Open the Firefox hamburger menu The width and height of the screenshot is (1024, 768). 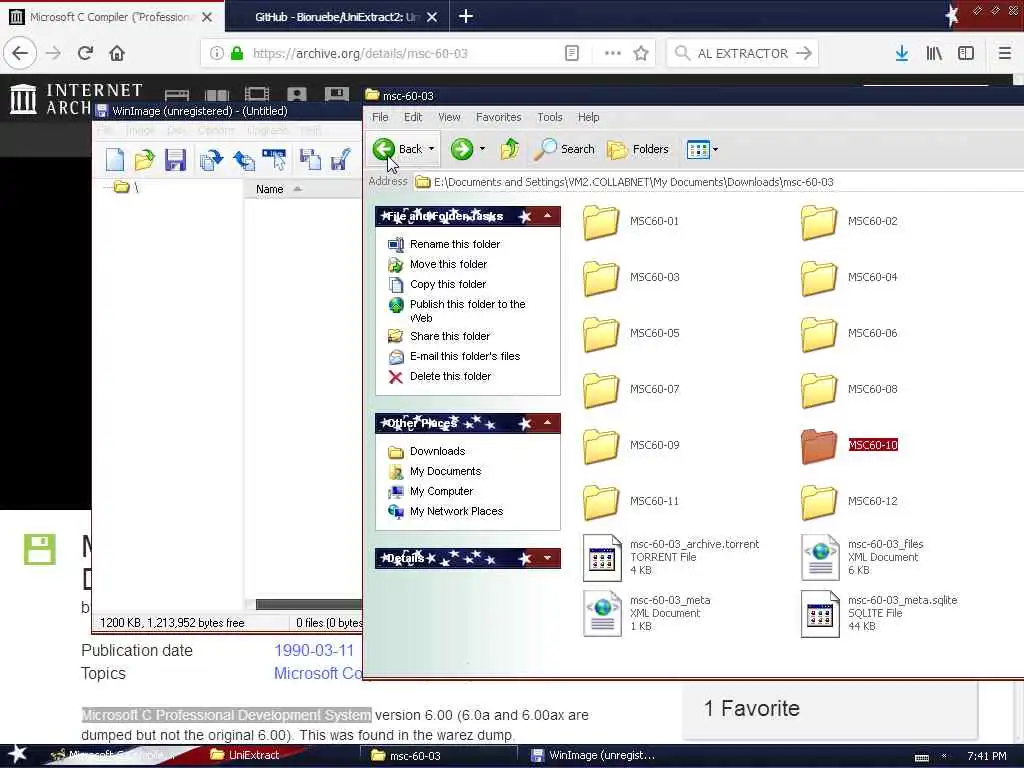pos(1004,54)
